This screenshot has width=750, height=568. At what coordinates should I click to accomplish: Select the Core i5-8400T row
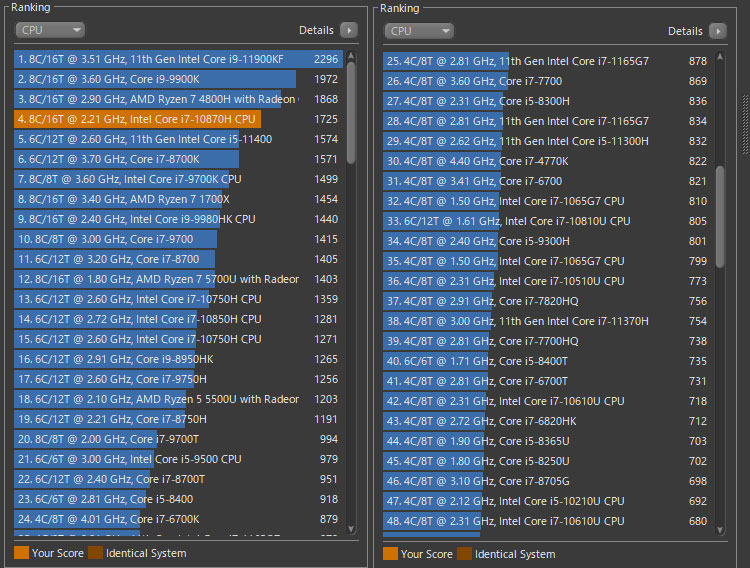[548, 361]
